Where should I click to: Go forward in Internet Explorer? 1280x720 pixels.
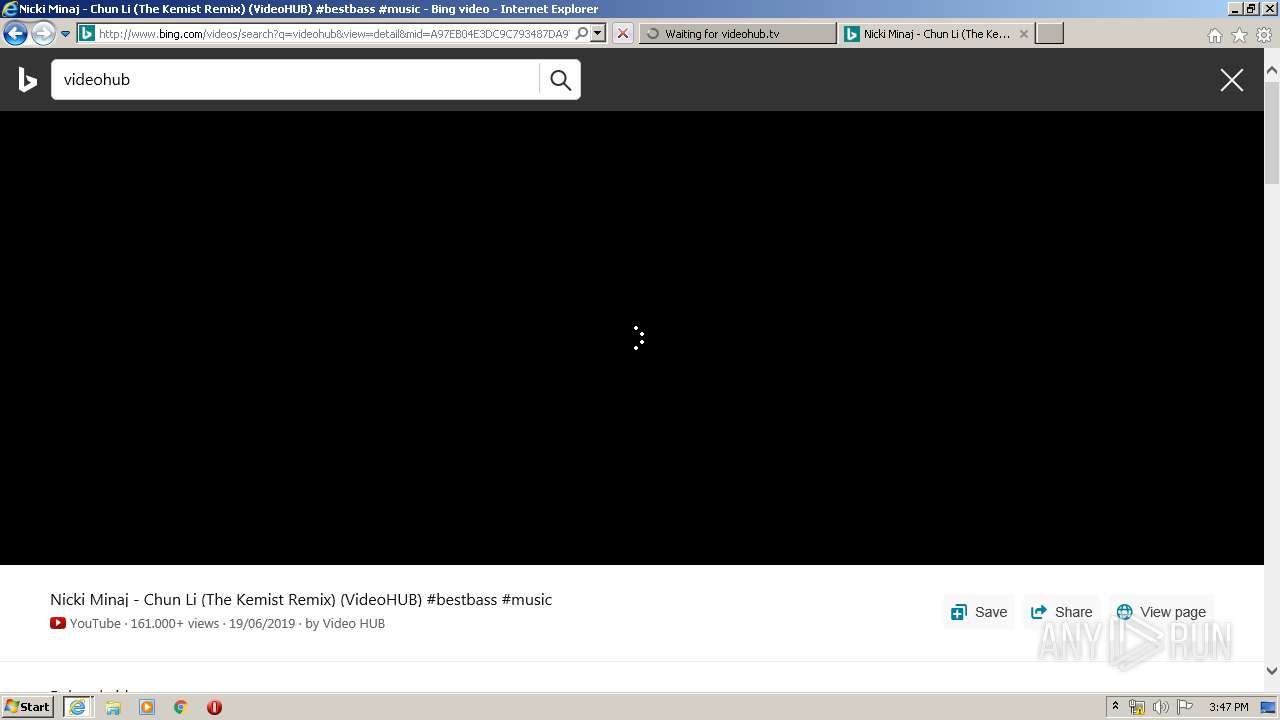(42, 33)
